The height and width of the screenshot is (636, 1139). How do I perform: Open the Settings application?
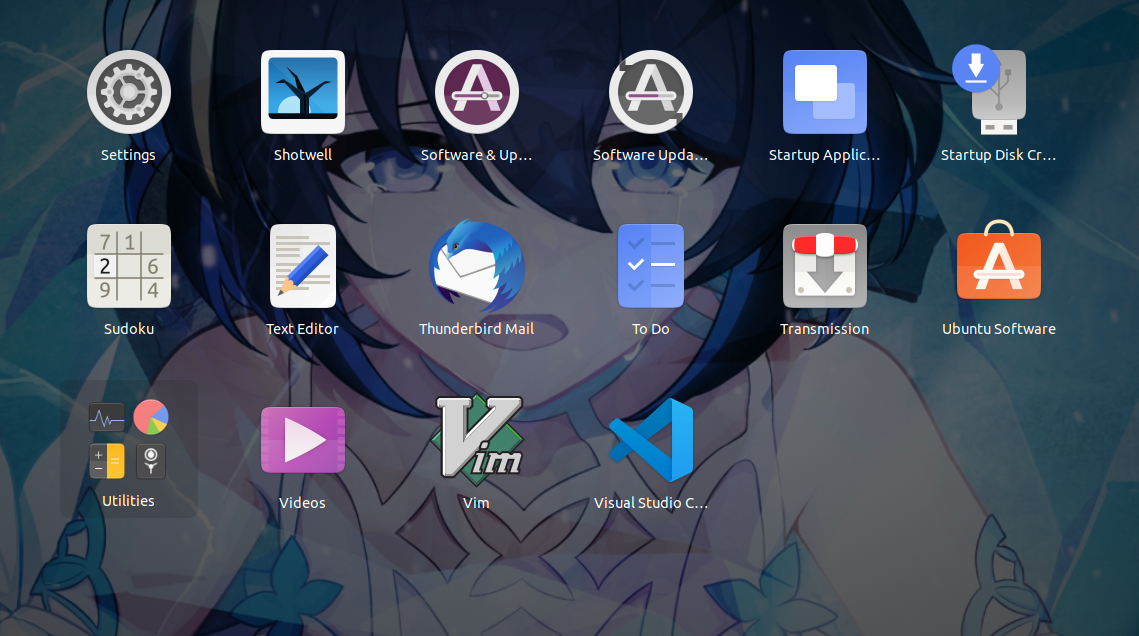(128, 91)
